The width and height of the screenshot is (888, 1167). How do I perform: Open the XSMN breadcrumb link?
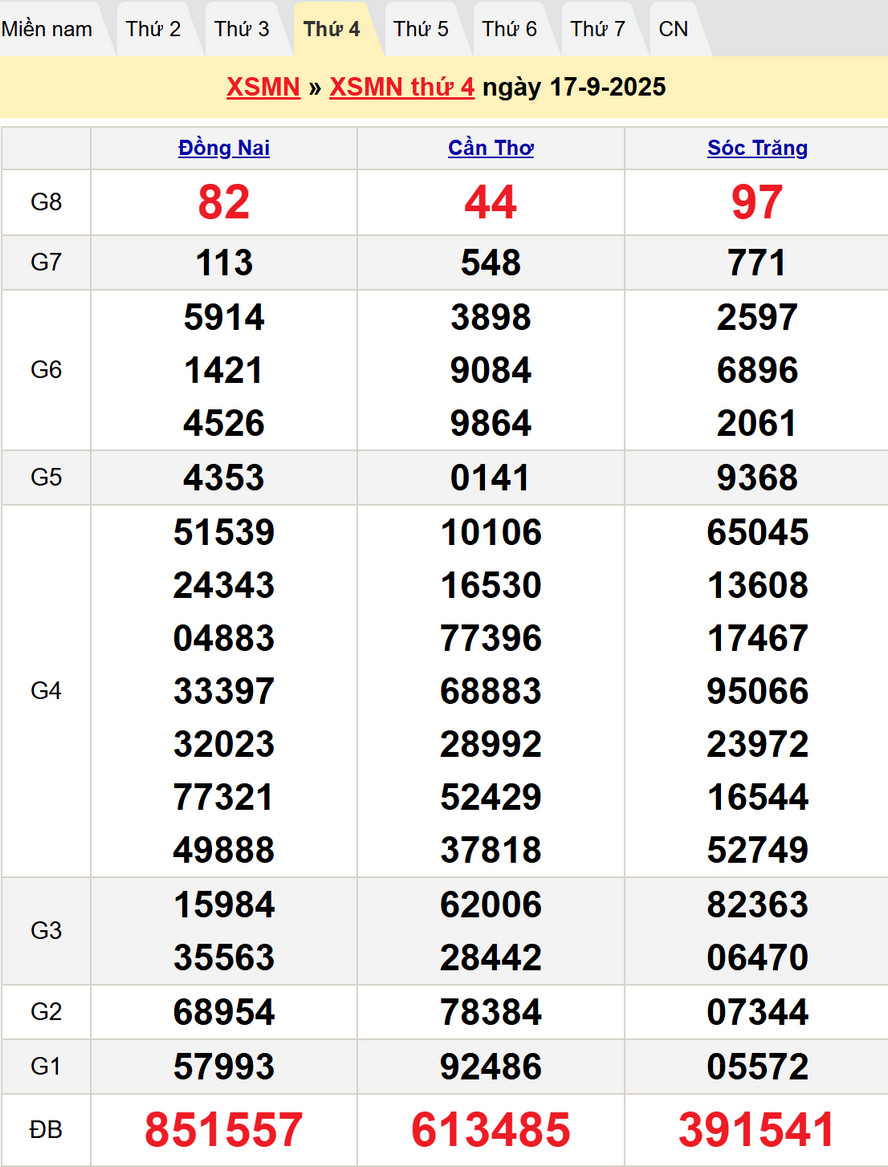point(263,87)
